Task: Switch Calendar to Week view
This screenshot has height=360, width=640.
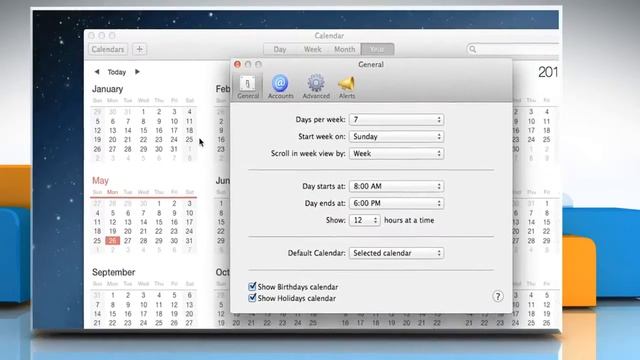Action: 312,49
